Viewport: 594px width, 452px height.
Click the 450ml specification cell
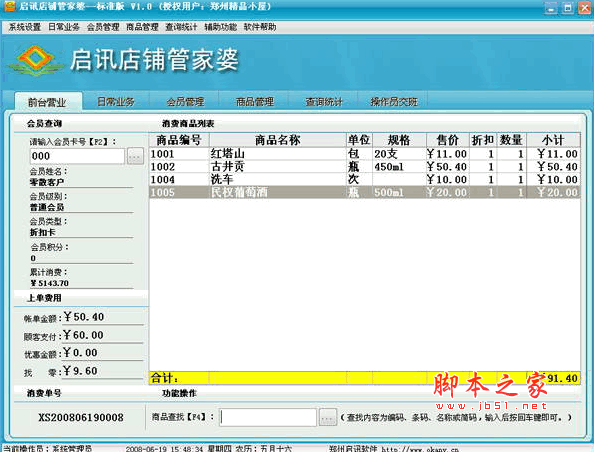pos(399,167)
